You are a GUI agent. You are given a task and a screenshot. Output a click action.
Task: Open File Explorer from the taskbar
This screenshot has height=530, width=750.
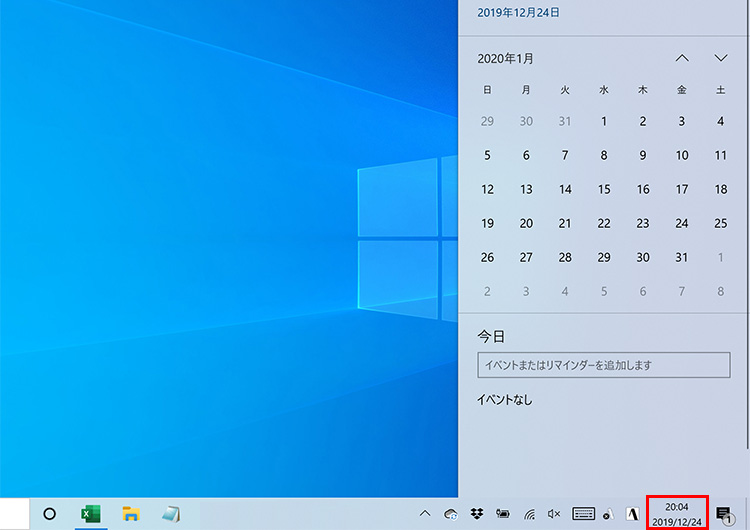tap(131, 513)
